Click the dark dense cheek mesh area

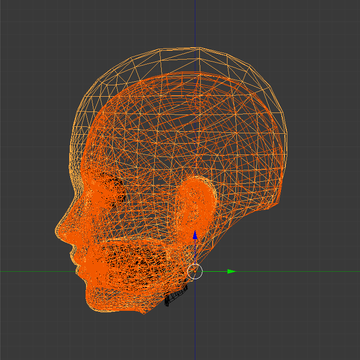(140, 262)
